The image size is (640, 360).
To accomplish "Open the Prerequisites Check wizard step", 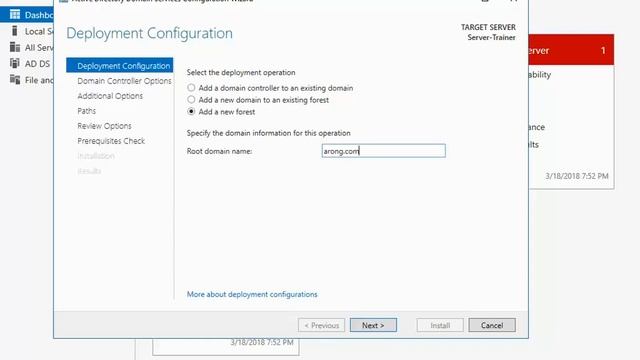I will [111, 141].
